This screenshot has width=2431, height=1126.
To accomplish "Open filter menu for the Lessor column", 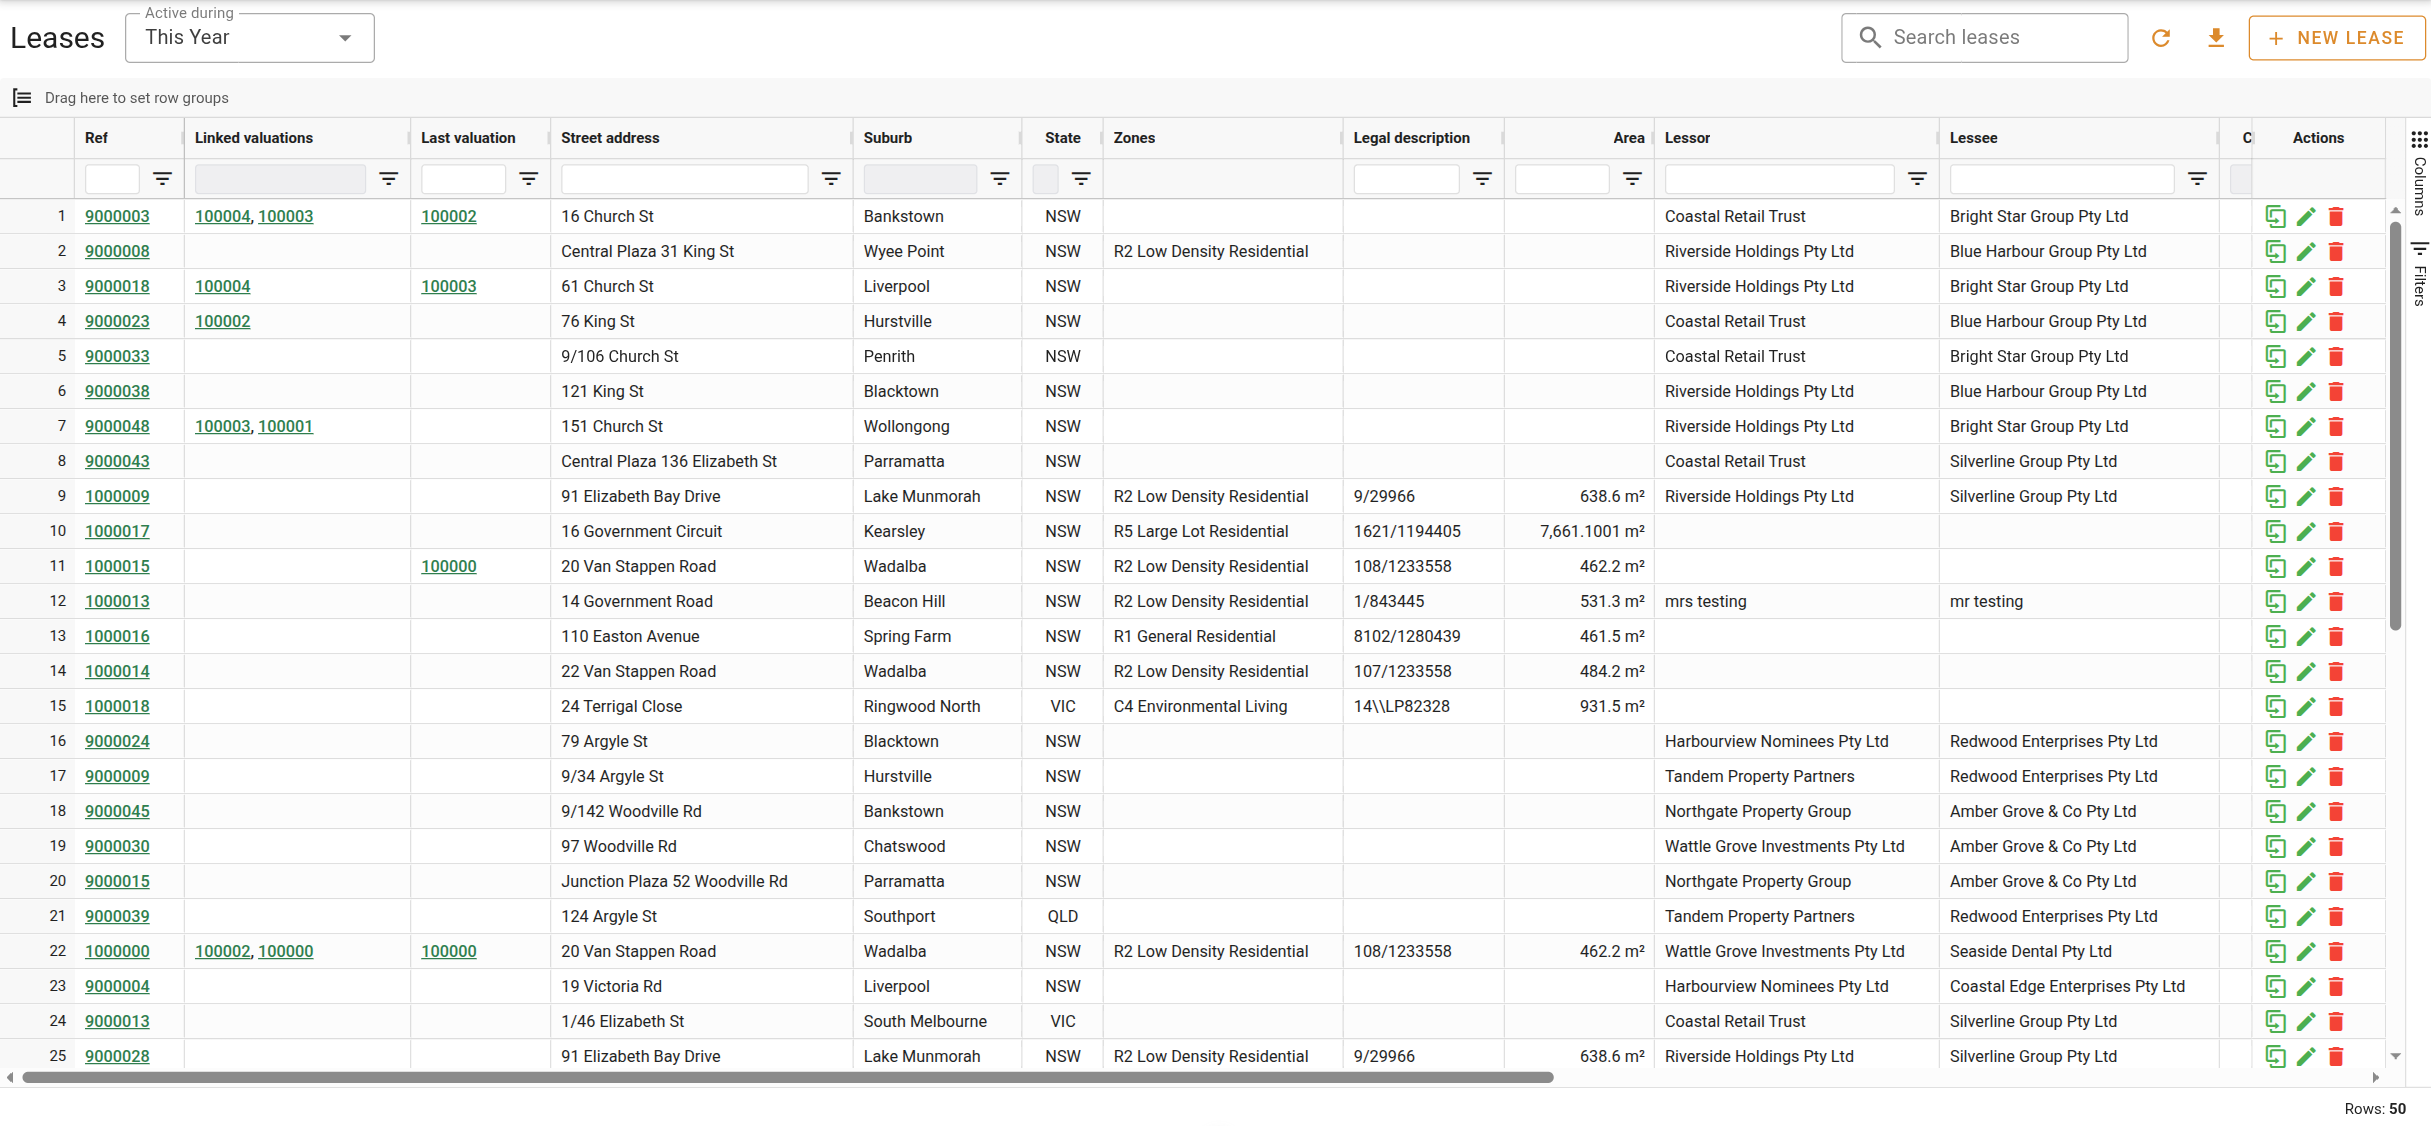I will pos(1917,179).
